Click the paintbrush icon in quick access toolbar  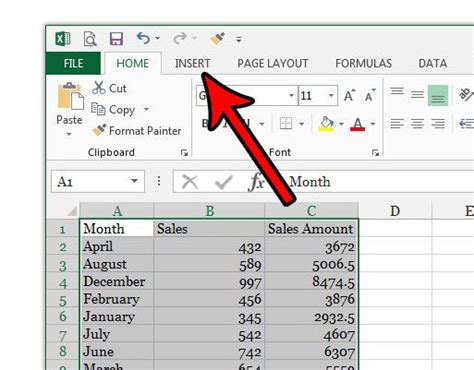click(x=217, y=39)
